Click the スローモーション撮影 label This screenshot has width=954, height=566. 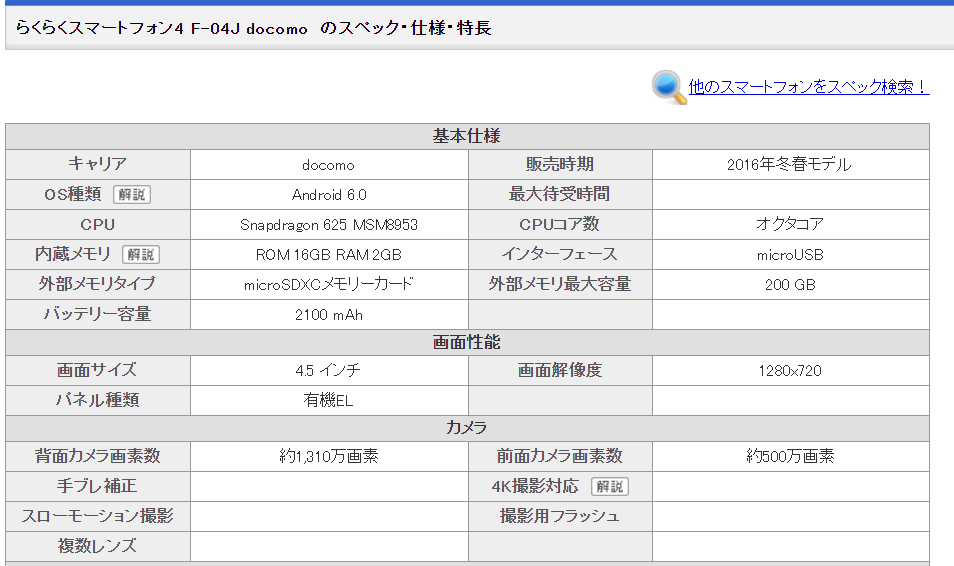click(97, 515)
